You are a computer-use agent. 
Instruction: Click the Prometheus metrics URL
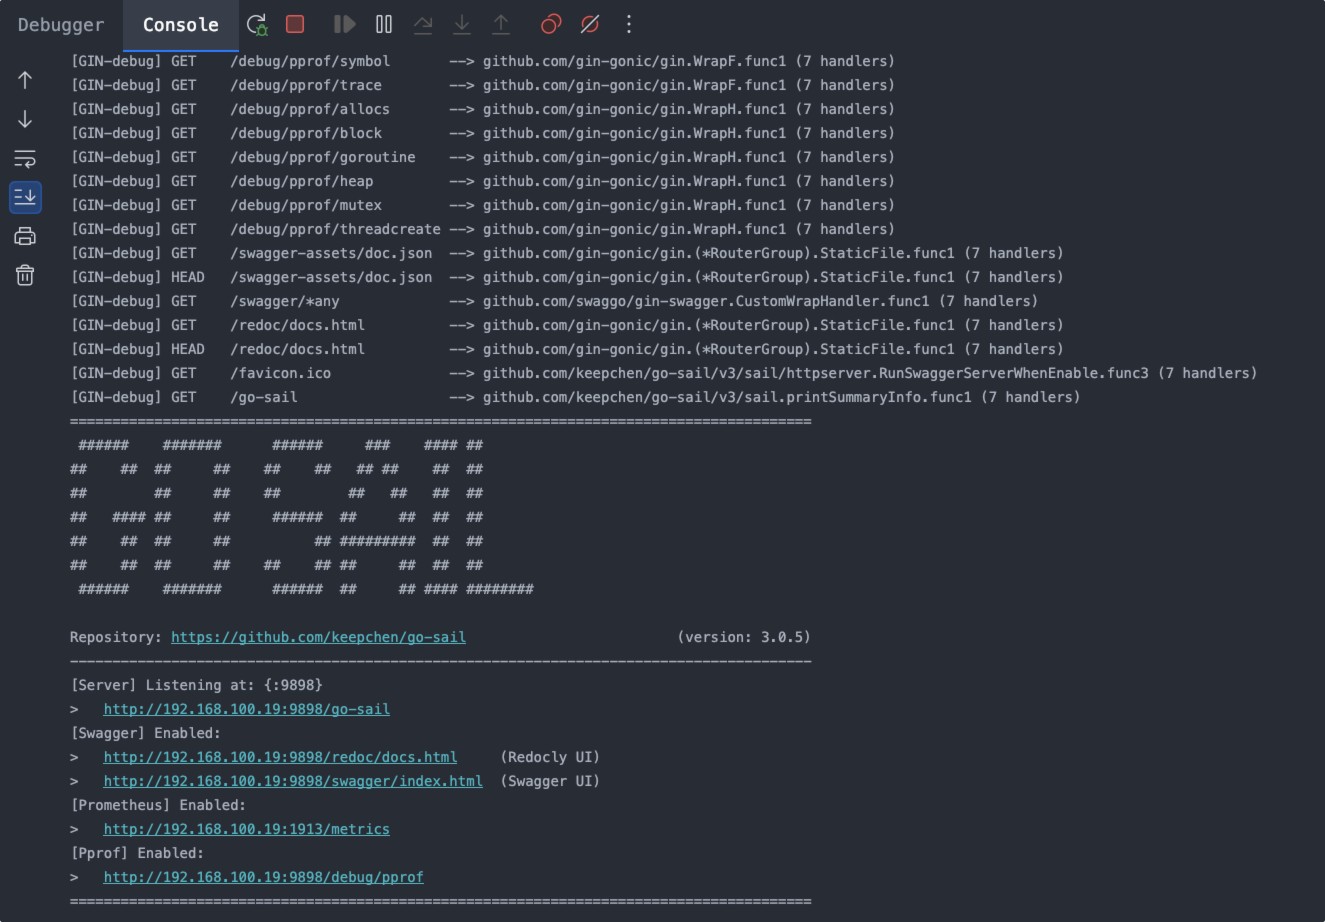246,829
